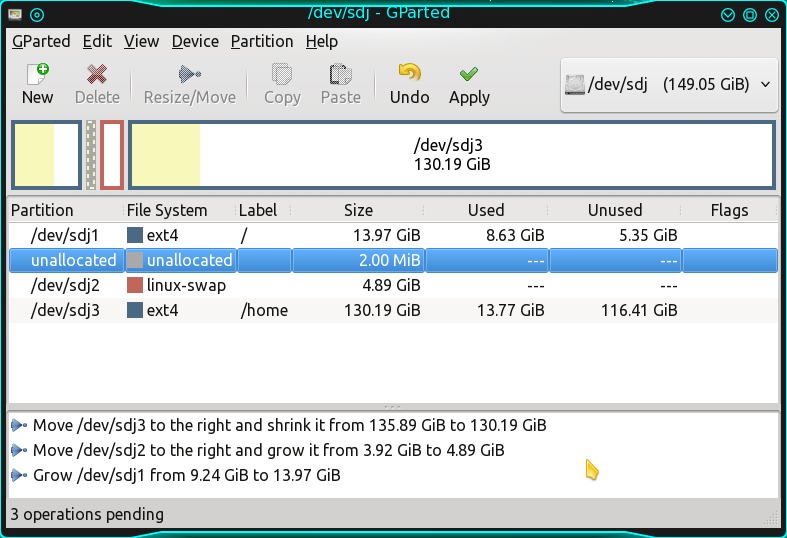Sort by the Size column header

click(x=358, y=210)
